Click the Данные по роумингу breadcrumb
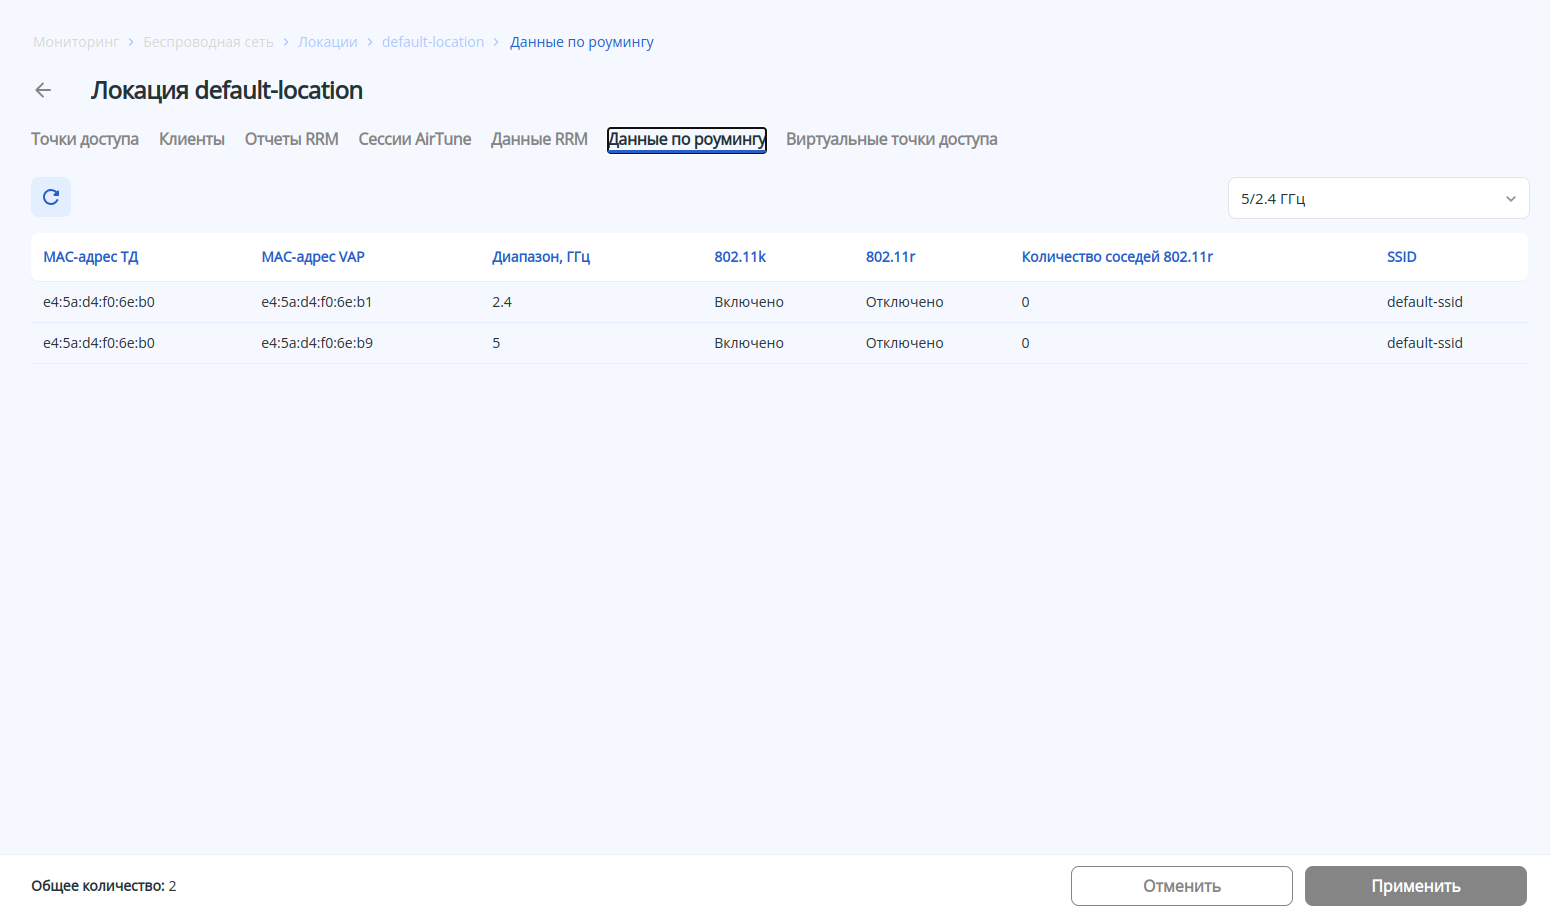 [x=582, y=42]
